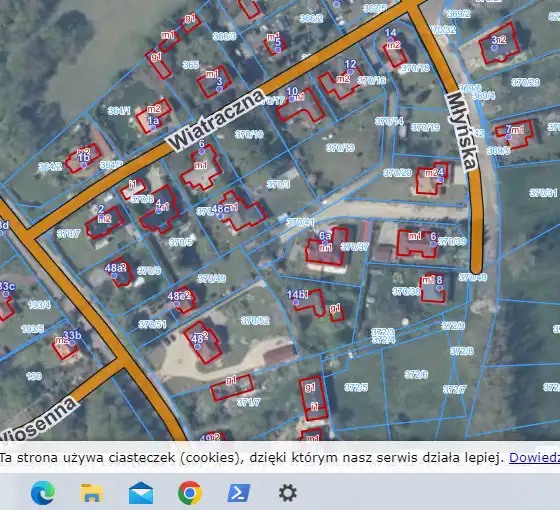The height and width of the screenshot is (510, 560).
Task: Click parcel label 372/6
Action: 416,374
